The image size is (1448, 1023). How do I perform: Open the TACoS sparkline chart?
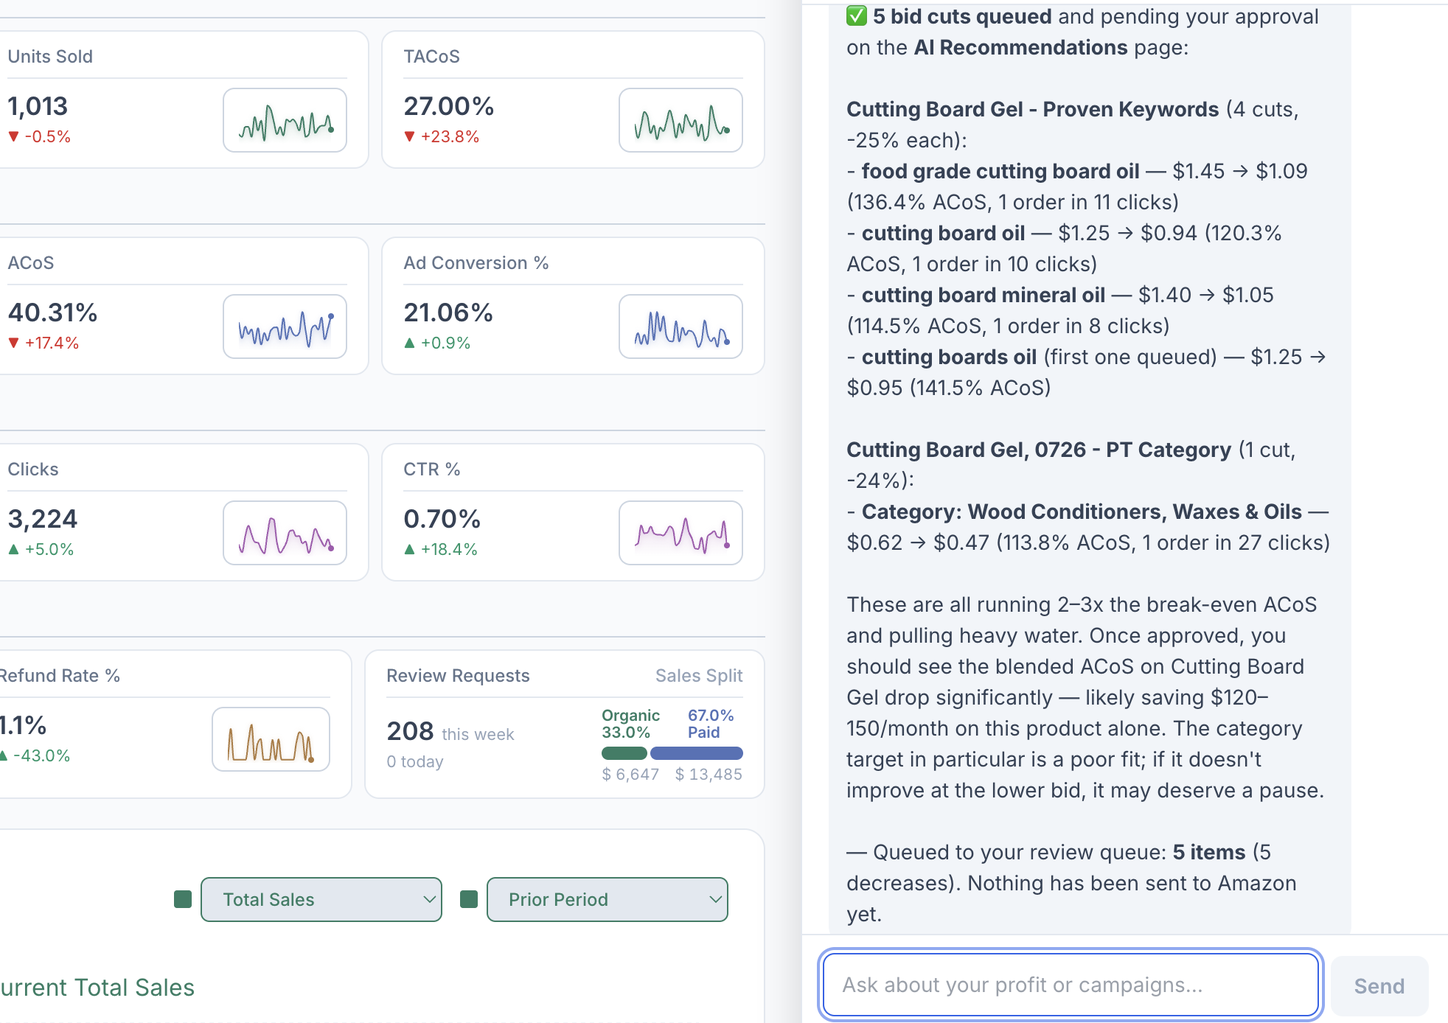click(681, 120)
